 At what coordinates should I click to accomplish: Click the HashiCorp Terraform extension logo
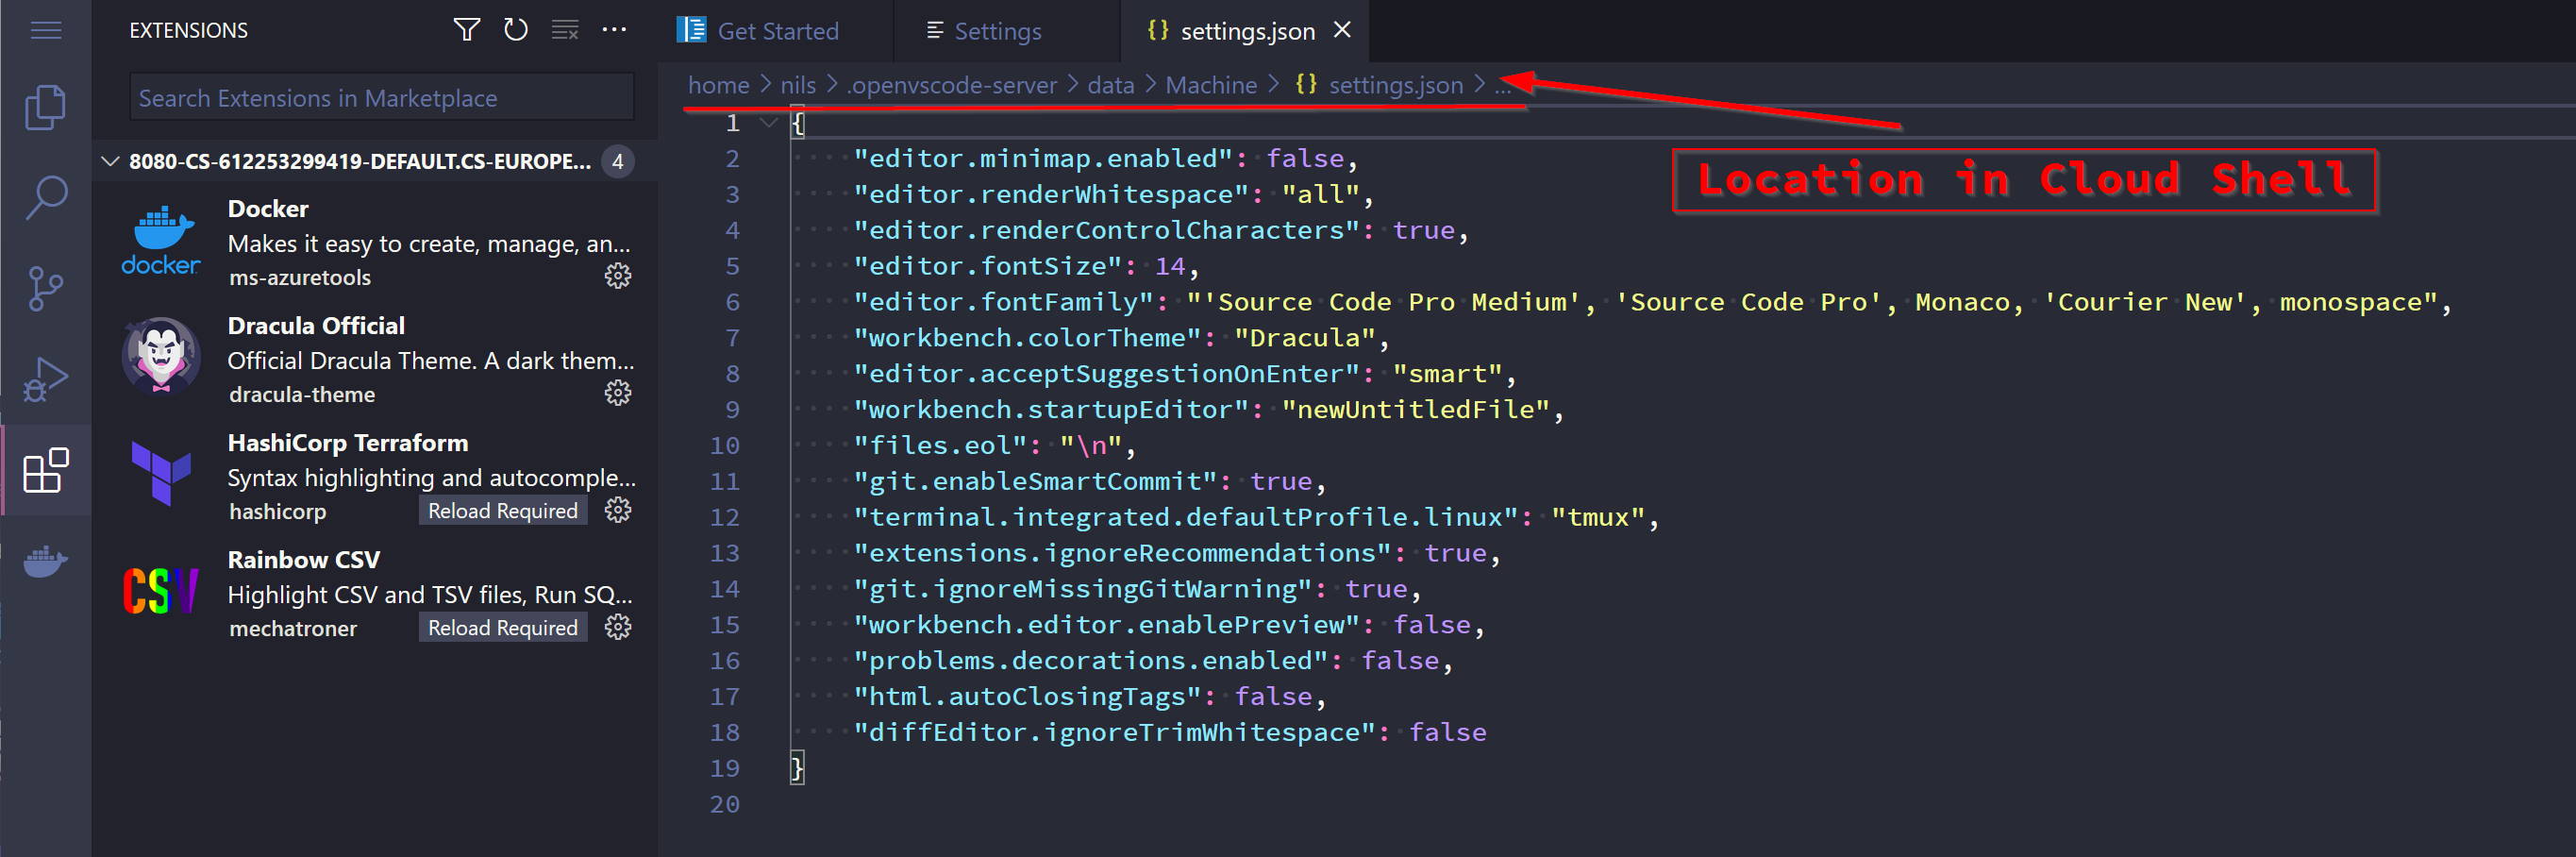161,474
